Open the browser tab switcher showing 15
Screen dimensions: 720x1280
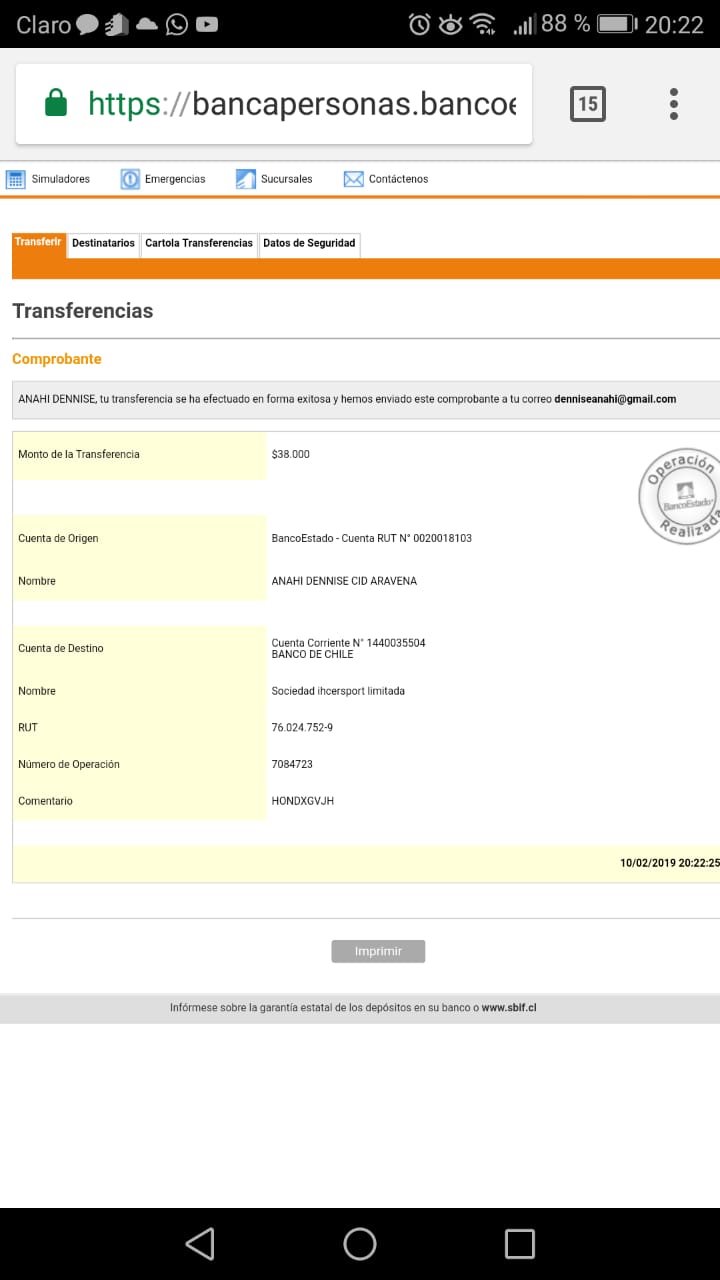click(588, 103)
